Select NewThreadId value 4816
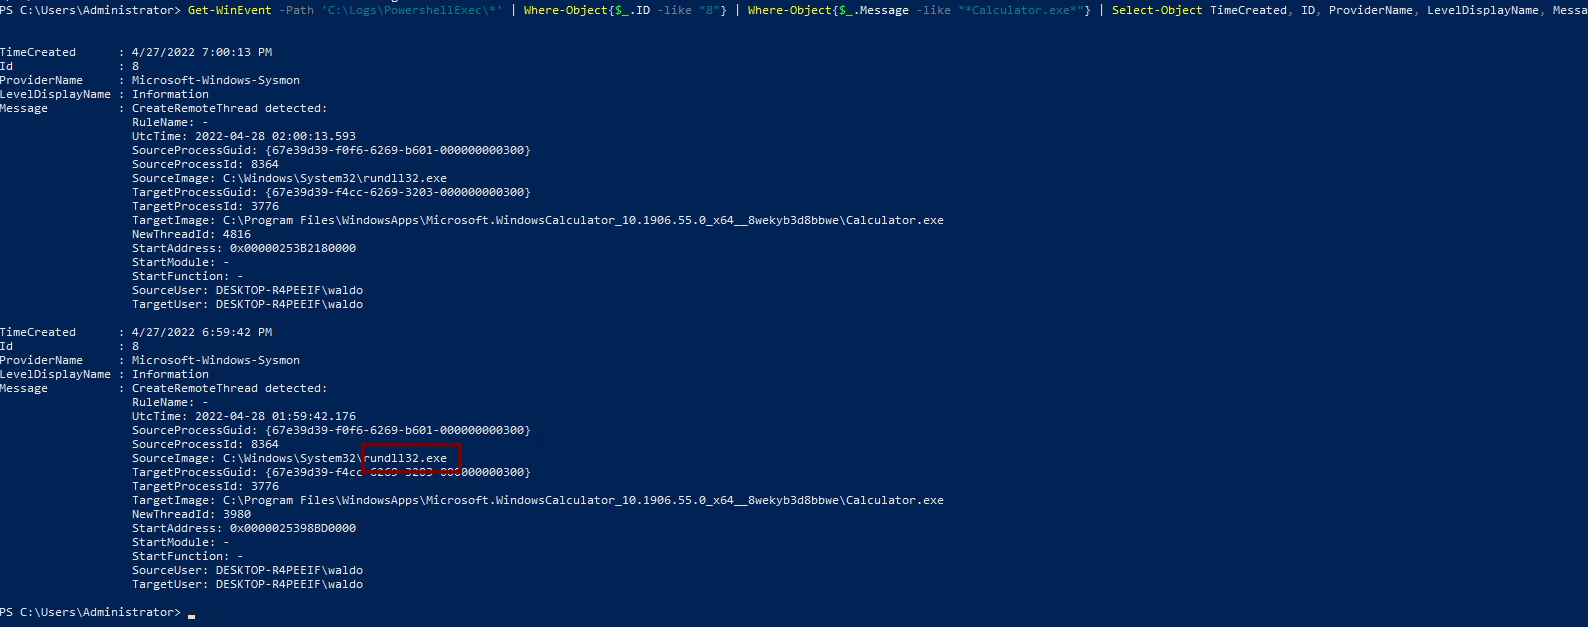The width and height of the screenshot is (1588, 627). point(237,234)
